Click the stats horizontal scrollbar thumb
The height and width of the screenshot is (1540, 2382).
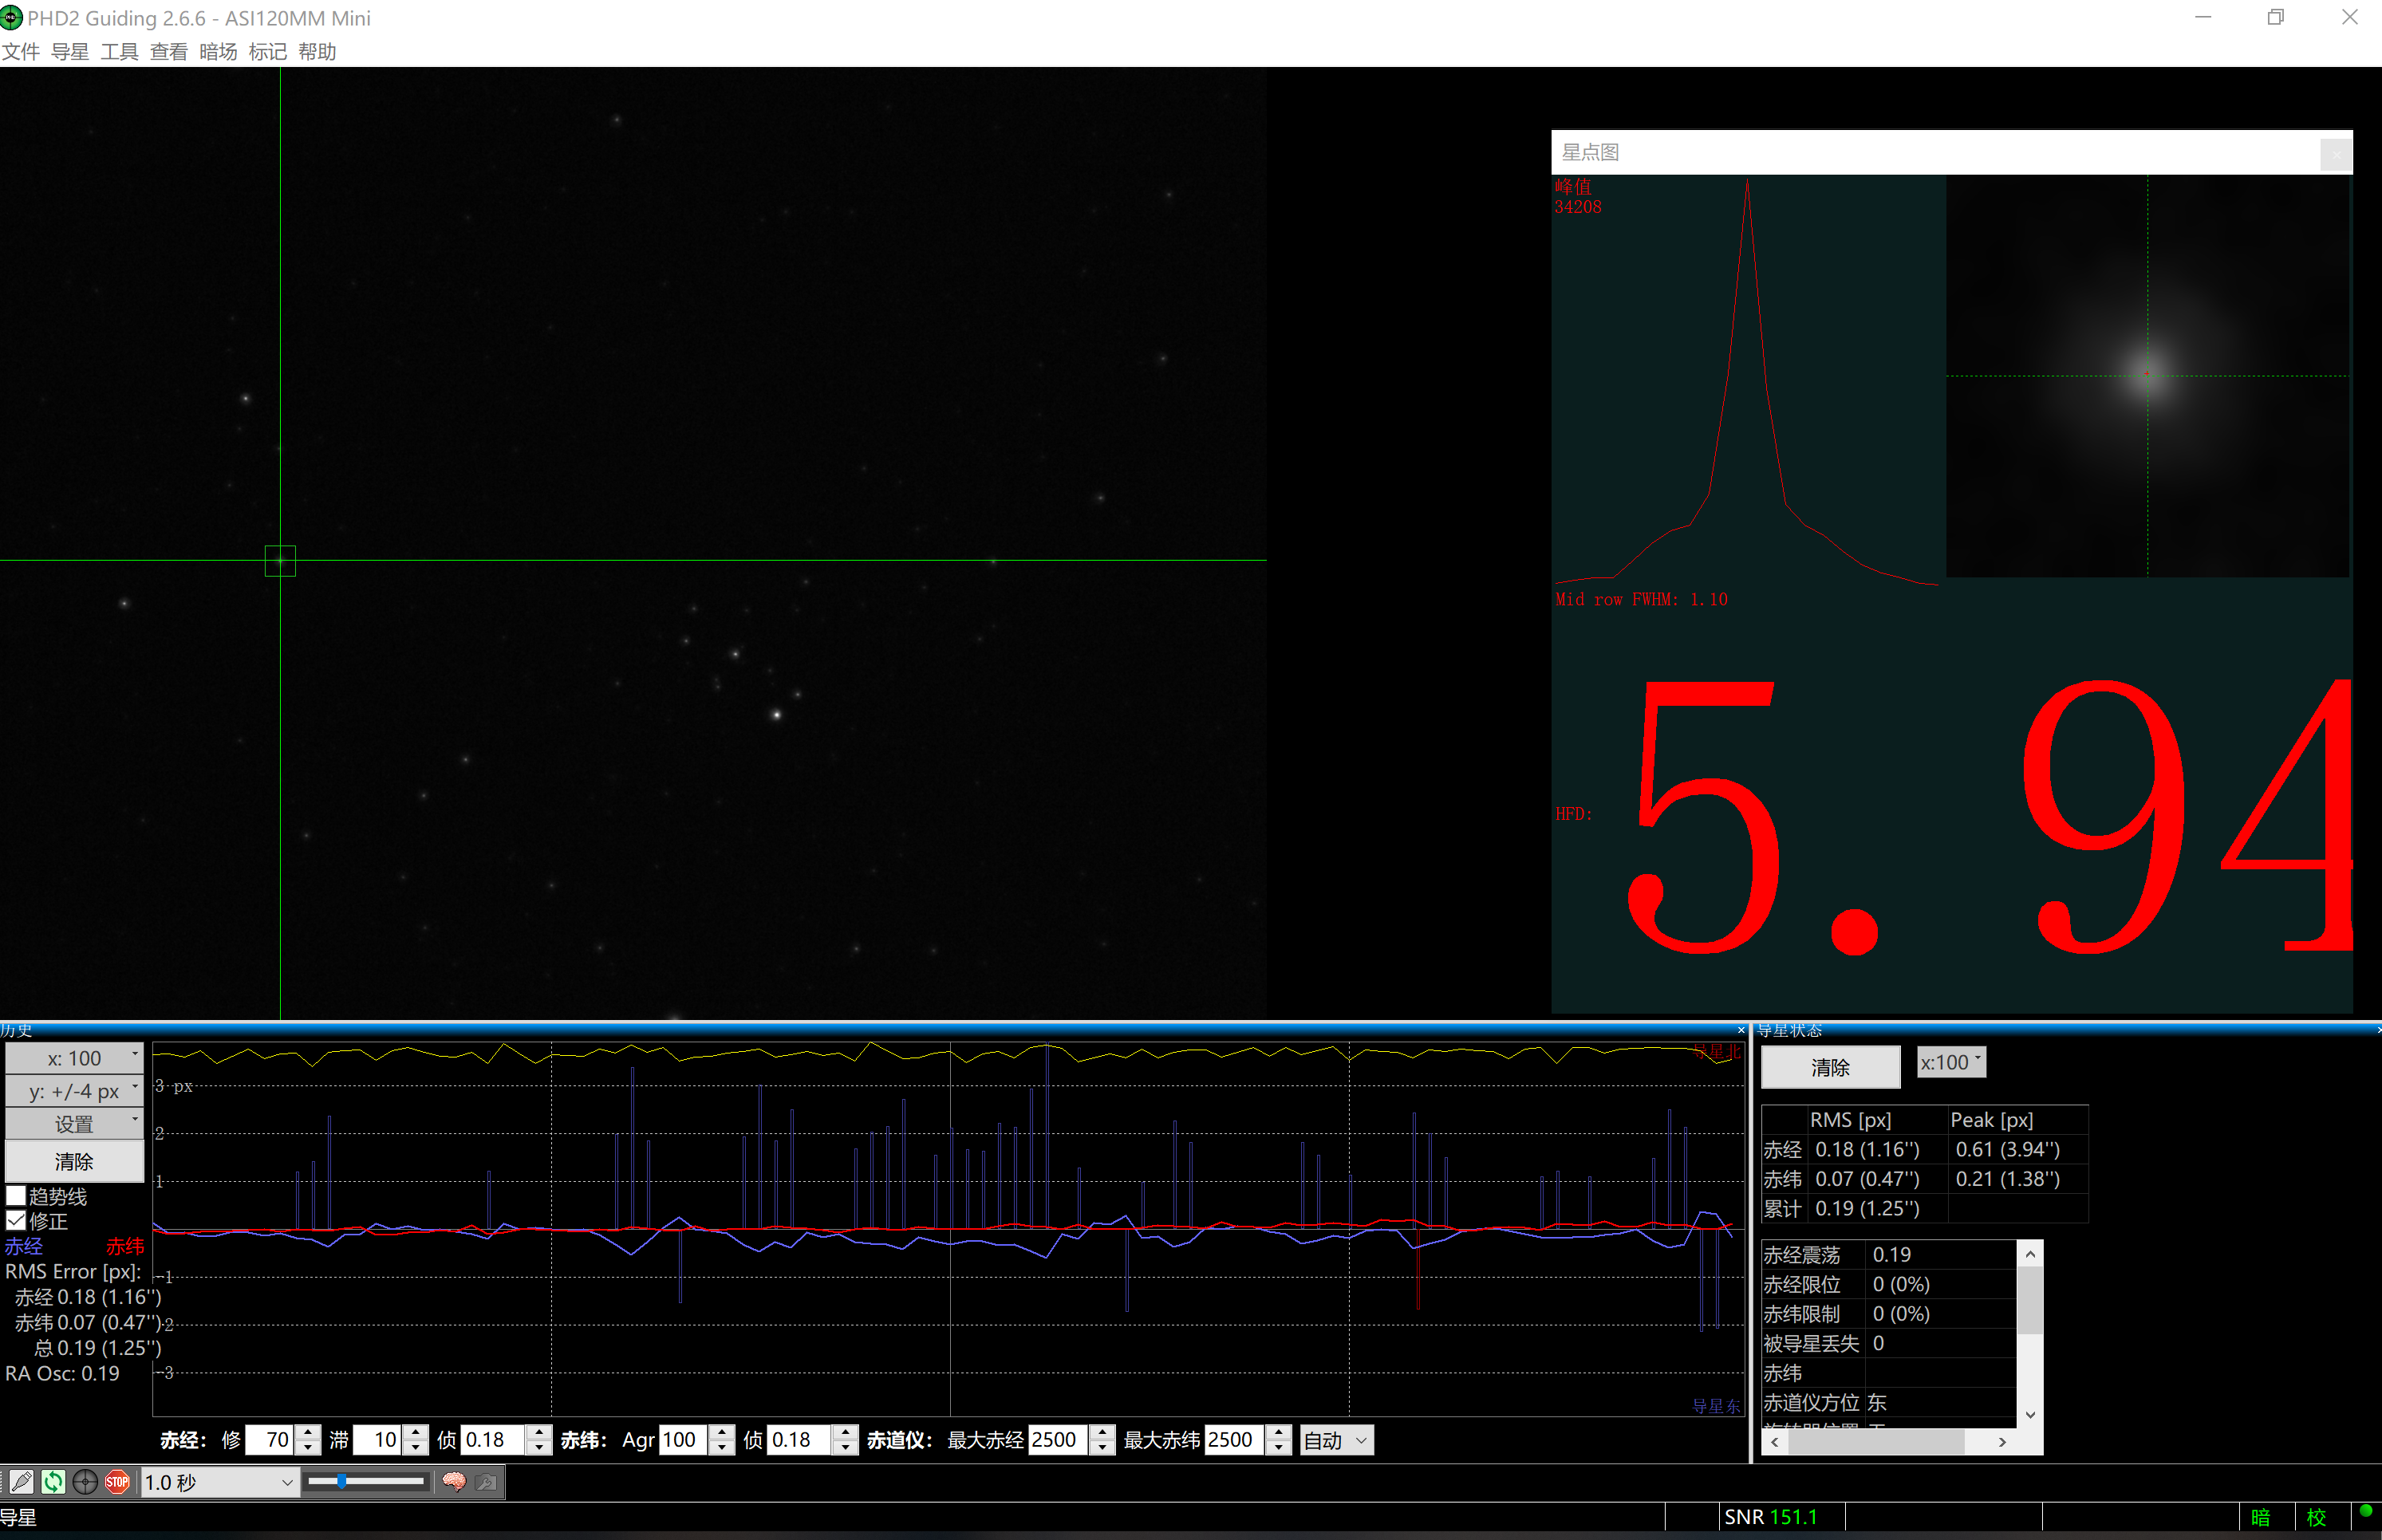click(x=1876, y=1442)
